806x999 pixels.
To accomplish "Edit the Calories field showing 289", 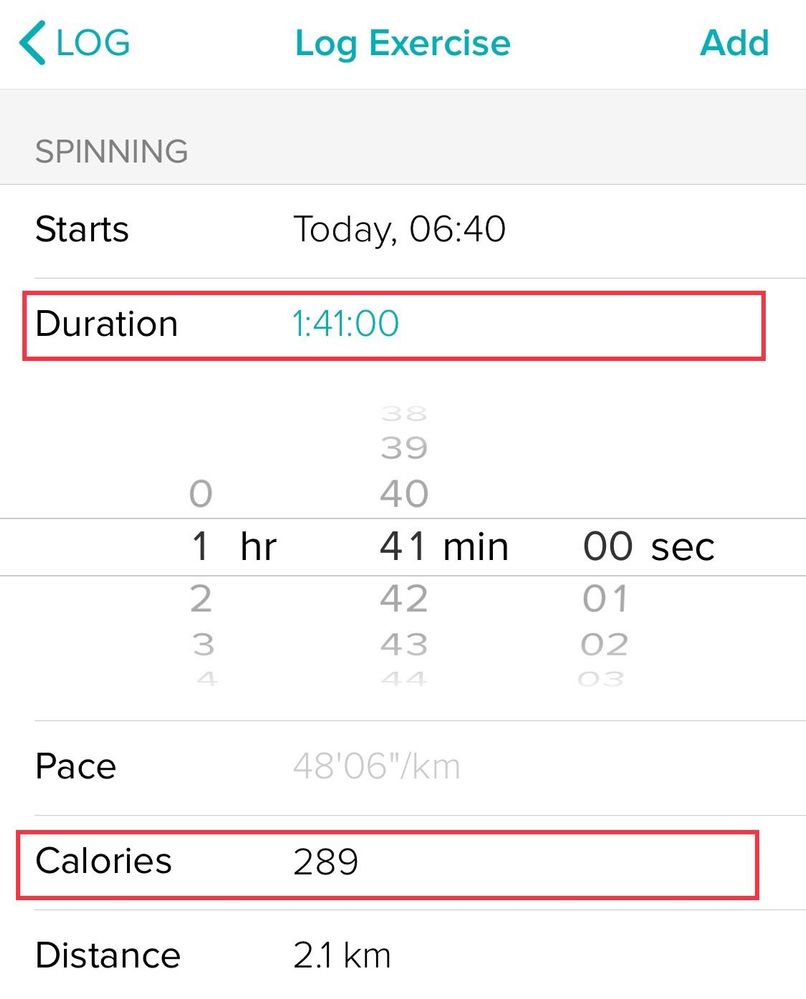I will point(326,862).
